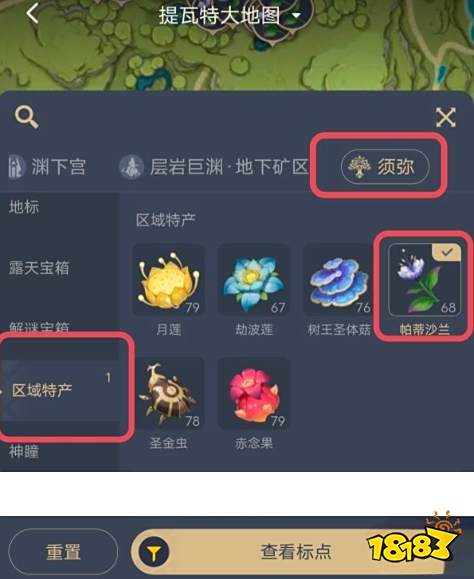Click the dropdown arrow beside the map title

pyautogui.click(x=296, y=16)
